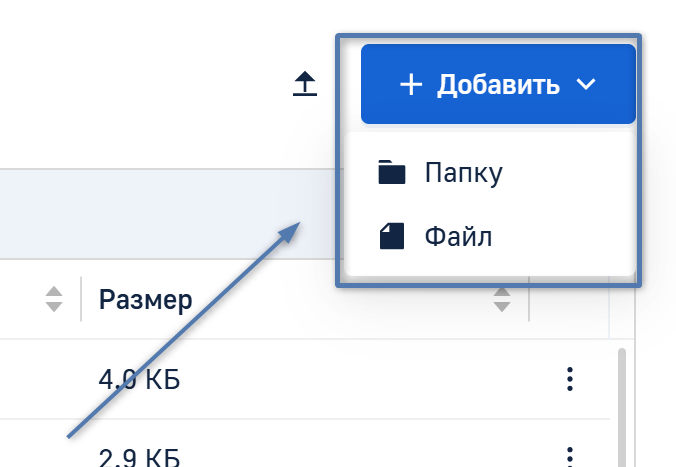Choose Папку from the add menu

463,173
